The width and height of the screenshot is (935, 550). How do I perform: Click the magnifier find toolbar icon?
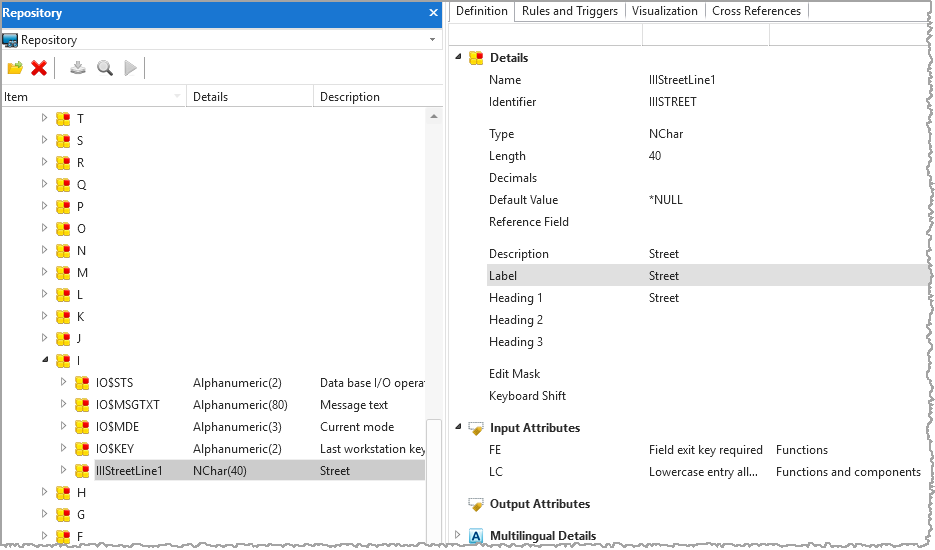104,68
